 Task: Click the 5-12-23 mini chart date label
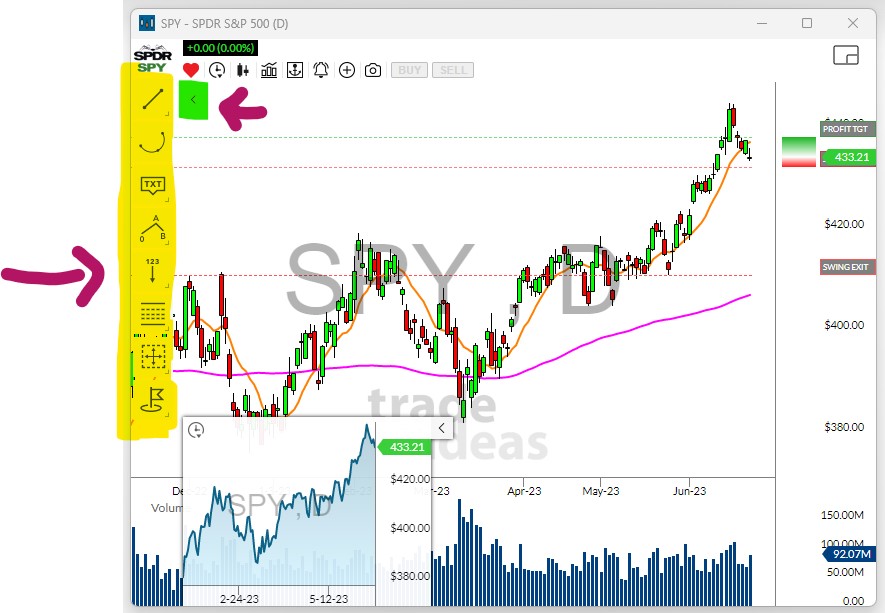click(x=328, y=599)
